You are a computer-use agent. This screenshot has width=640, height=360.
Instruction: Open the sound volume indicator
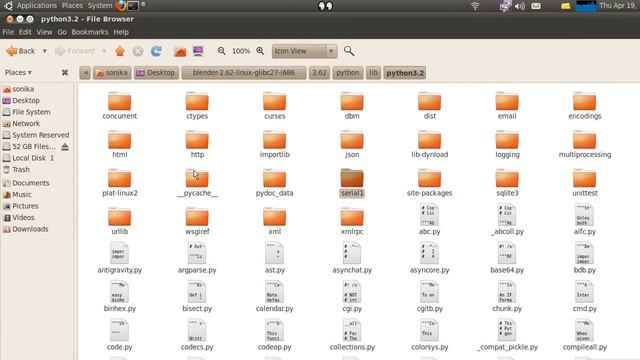pyautogui.click(x=520, y=6)
